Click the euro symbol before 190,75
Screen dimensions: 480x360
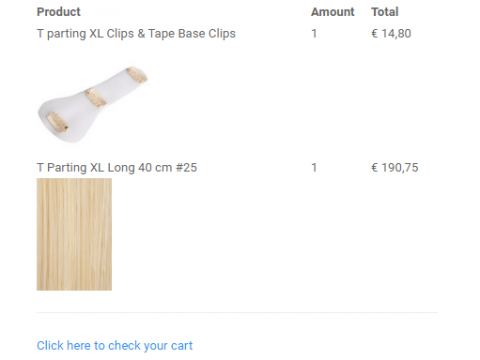coord(375,167)
